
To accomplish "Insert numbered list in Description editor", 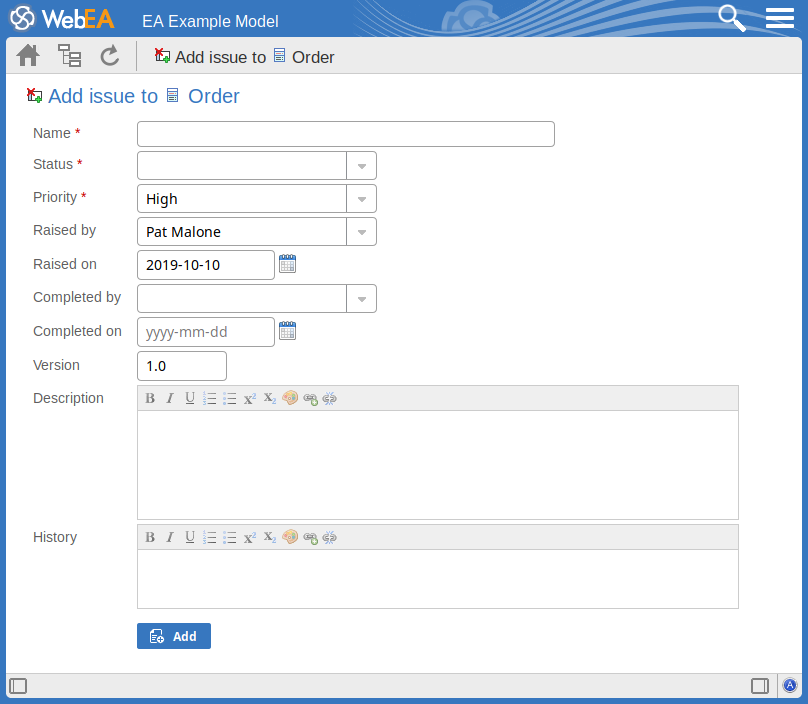I will 210,398.
